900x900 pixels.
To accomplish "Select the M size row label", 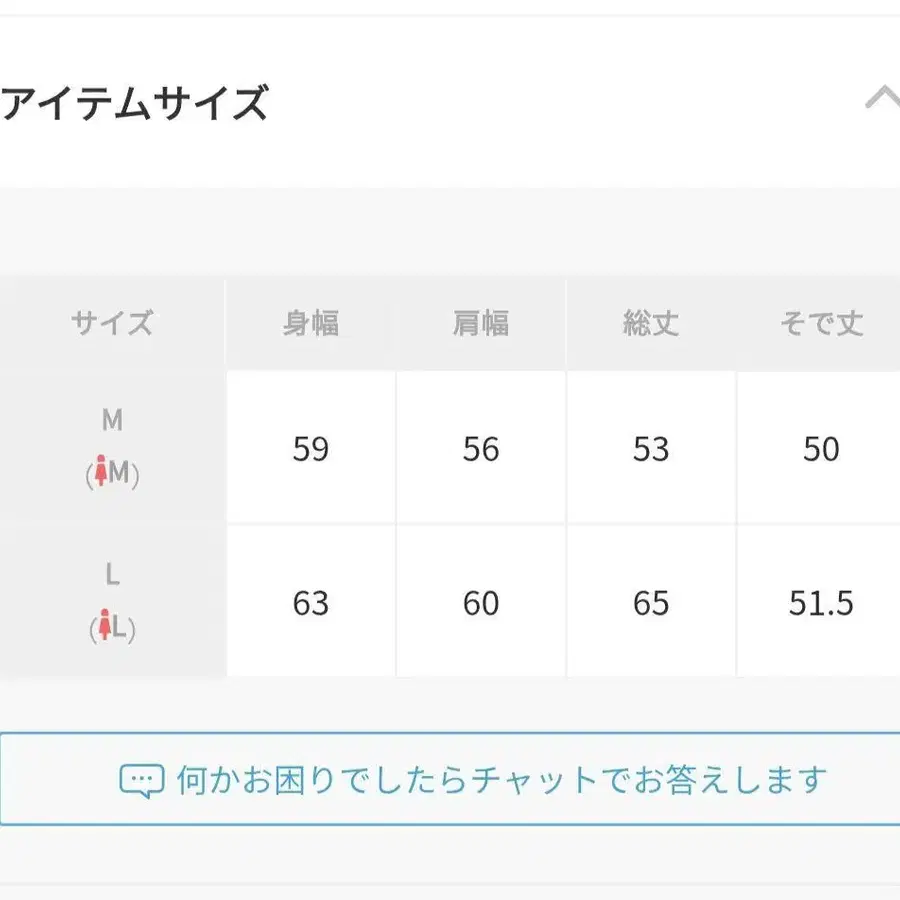I will tap(112, 421).
